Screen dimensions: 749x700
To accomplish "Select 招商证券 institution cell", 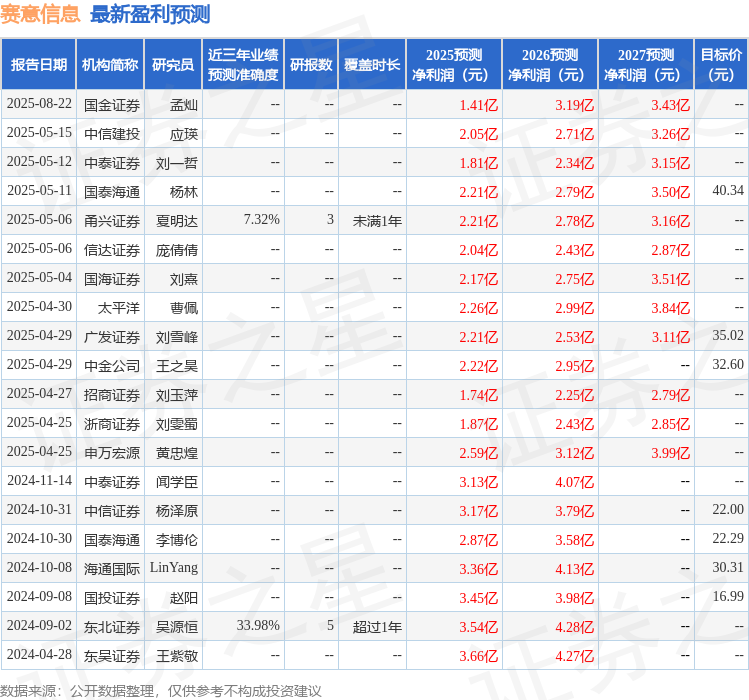I will pyautogui.click(x=112, y=395).
